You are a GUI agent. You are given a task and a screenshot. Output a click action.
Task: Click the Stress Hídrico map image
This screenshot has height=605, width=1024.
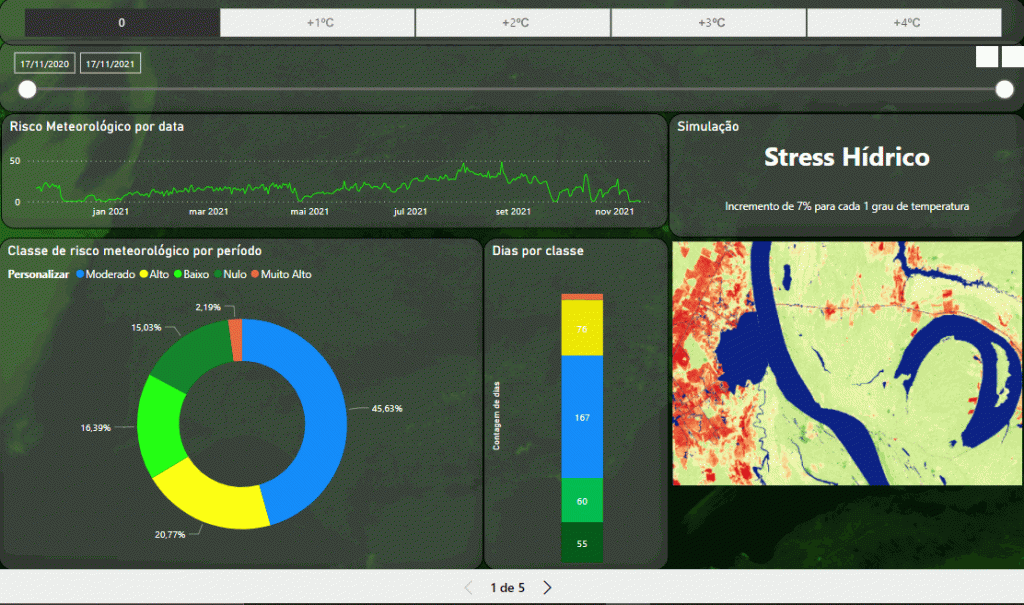[847, 363]
